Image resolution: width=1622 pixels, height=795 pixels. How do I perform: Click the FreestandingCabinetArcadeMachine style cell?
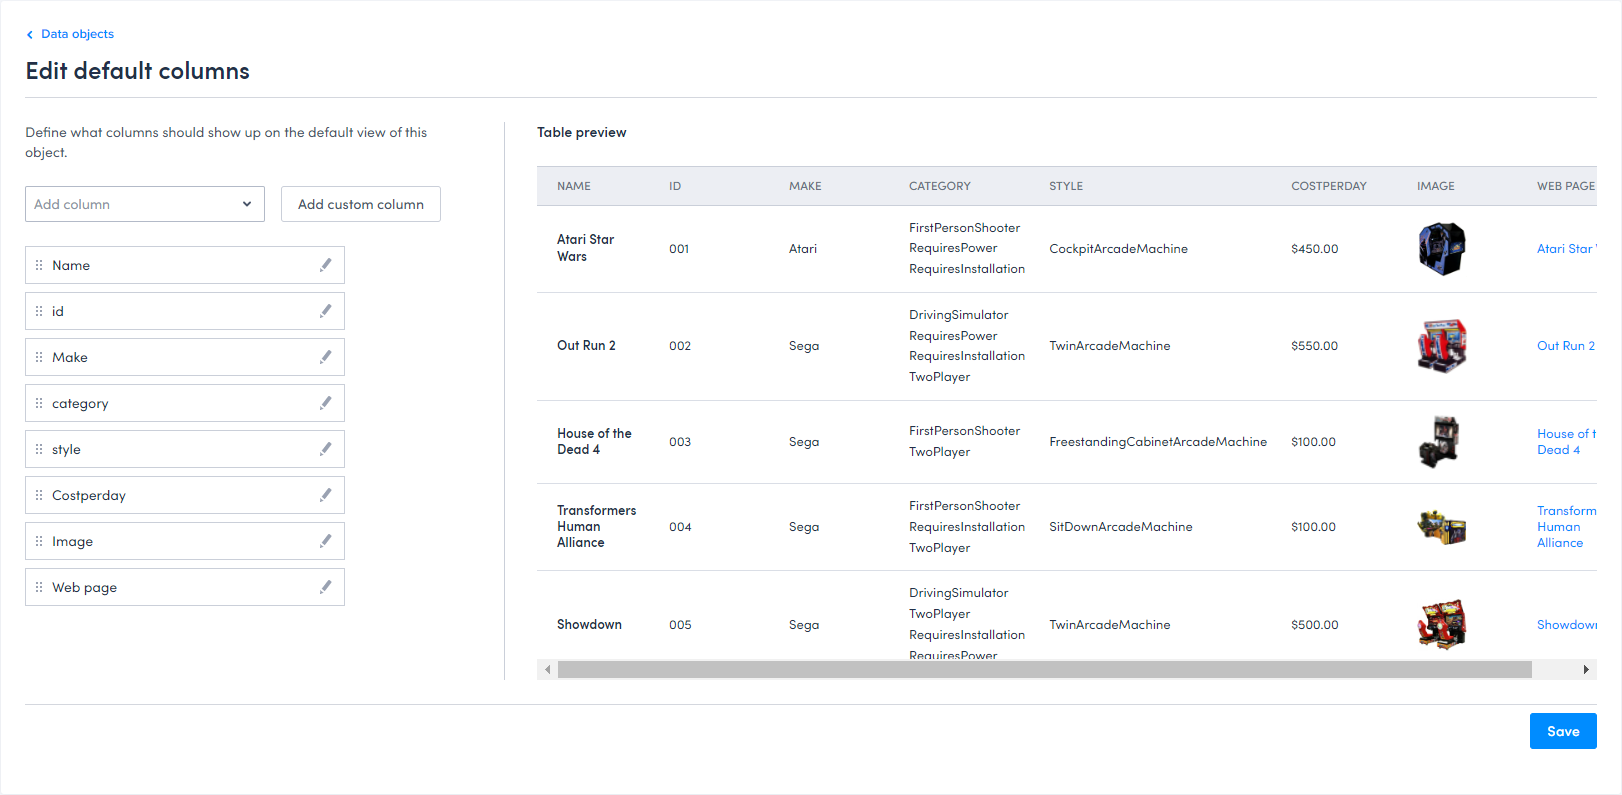(1158, 442)
